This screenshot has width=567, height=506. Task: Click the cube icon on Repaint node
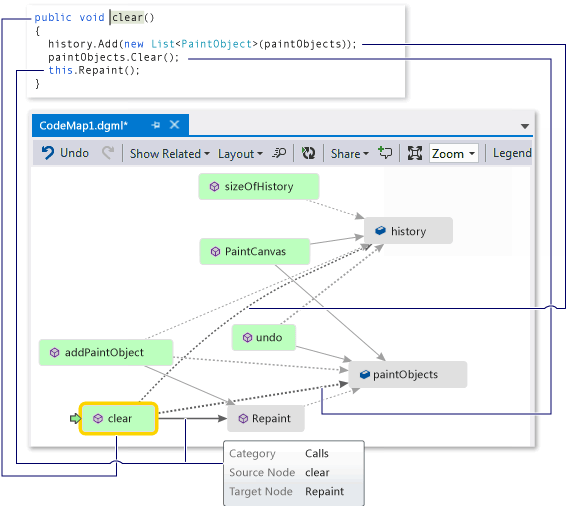click(243, 418)
